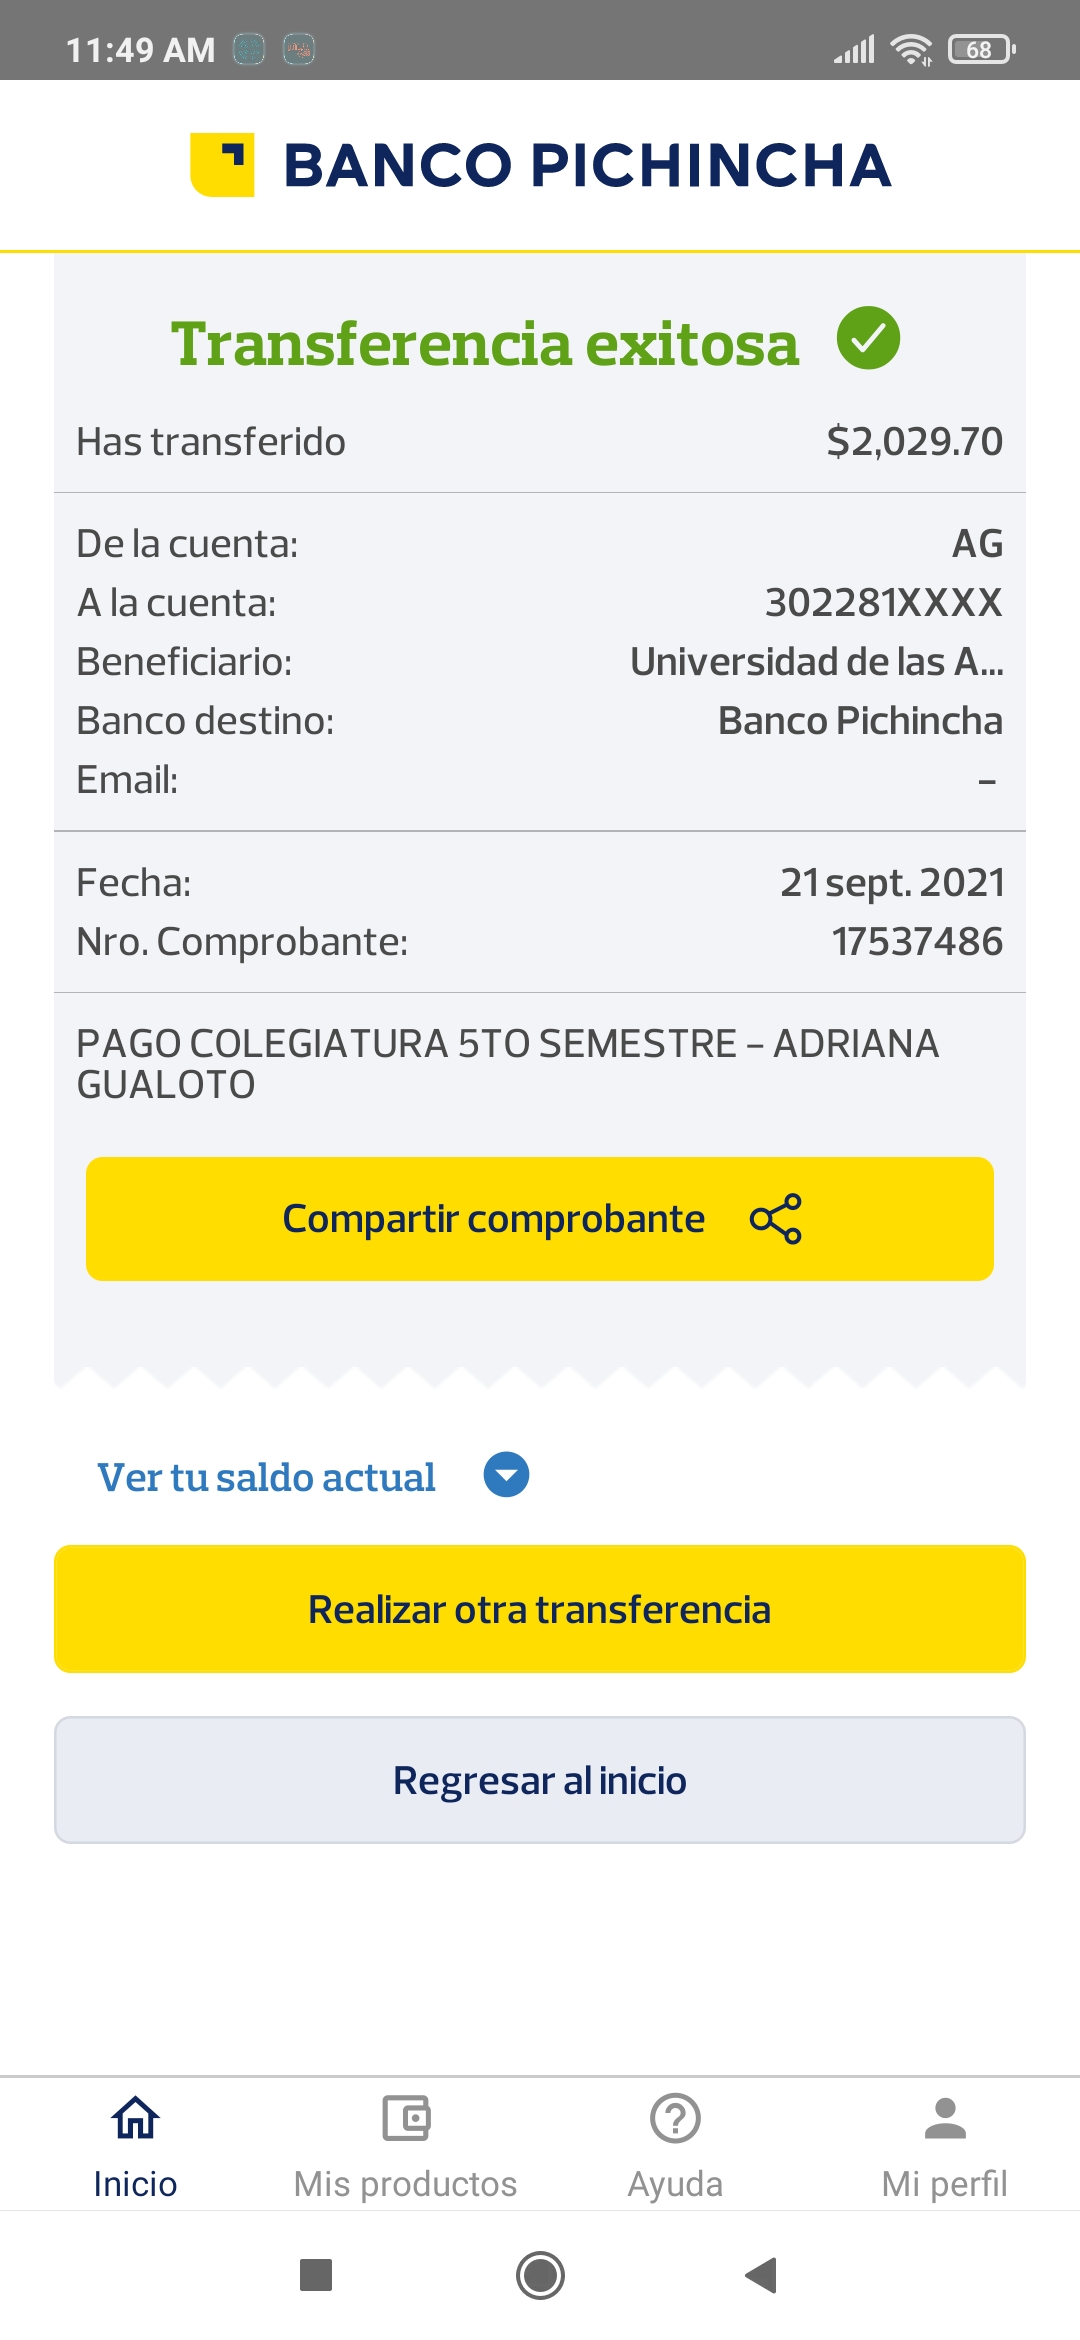Tap the Ayuda question mark icon
The height and width of the screenshot is (2340, 1080).
coord(675,2118)
